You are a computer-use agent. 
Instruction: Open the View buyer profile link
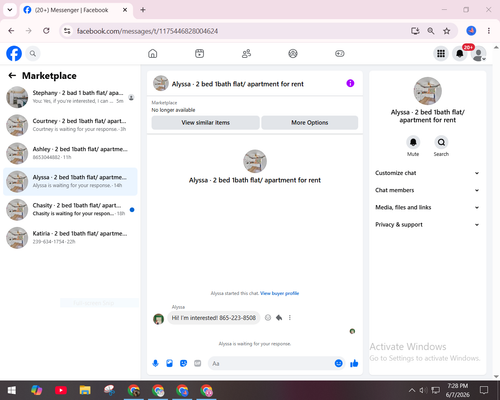point(279,293)
